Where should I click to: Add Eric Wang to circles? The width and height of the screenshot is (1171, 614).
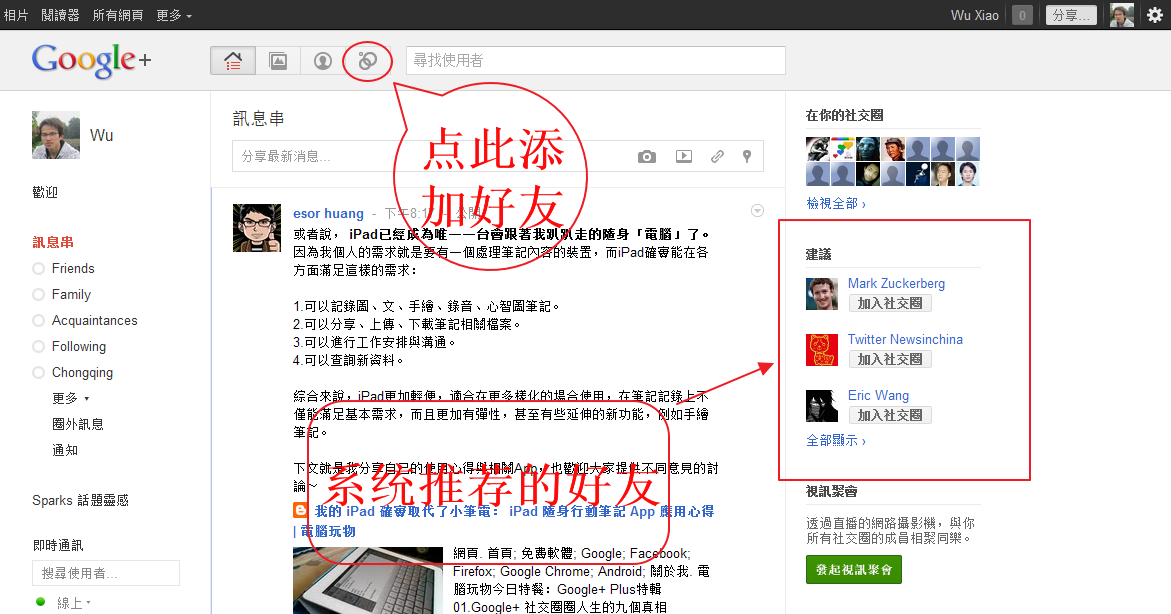[890, 415]
